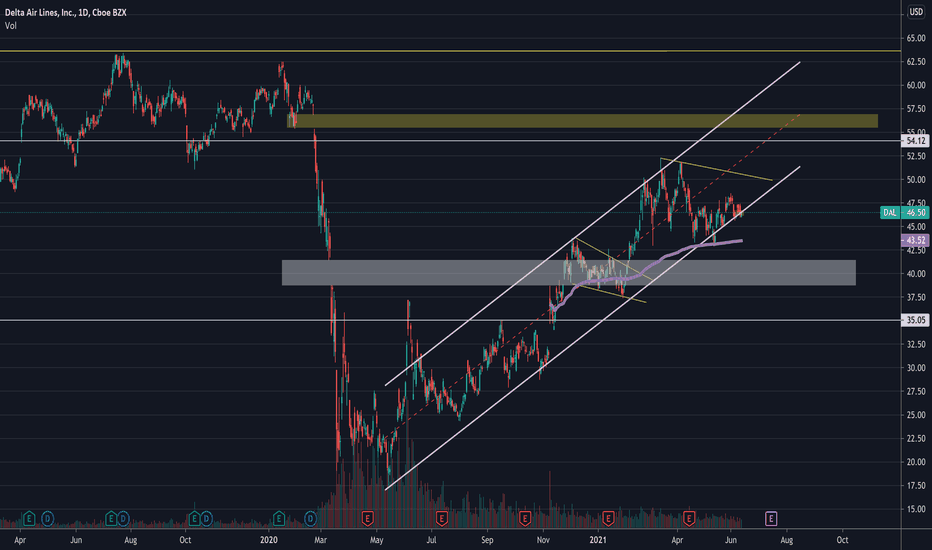Viewport: 932px width, 550px height.
Task: Click the 62.50 price scale label
Action: pos(916,62)
